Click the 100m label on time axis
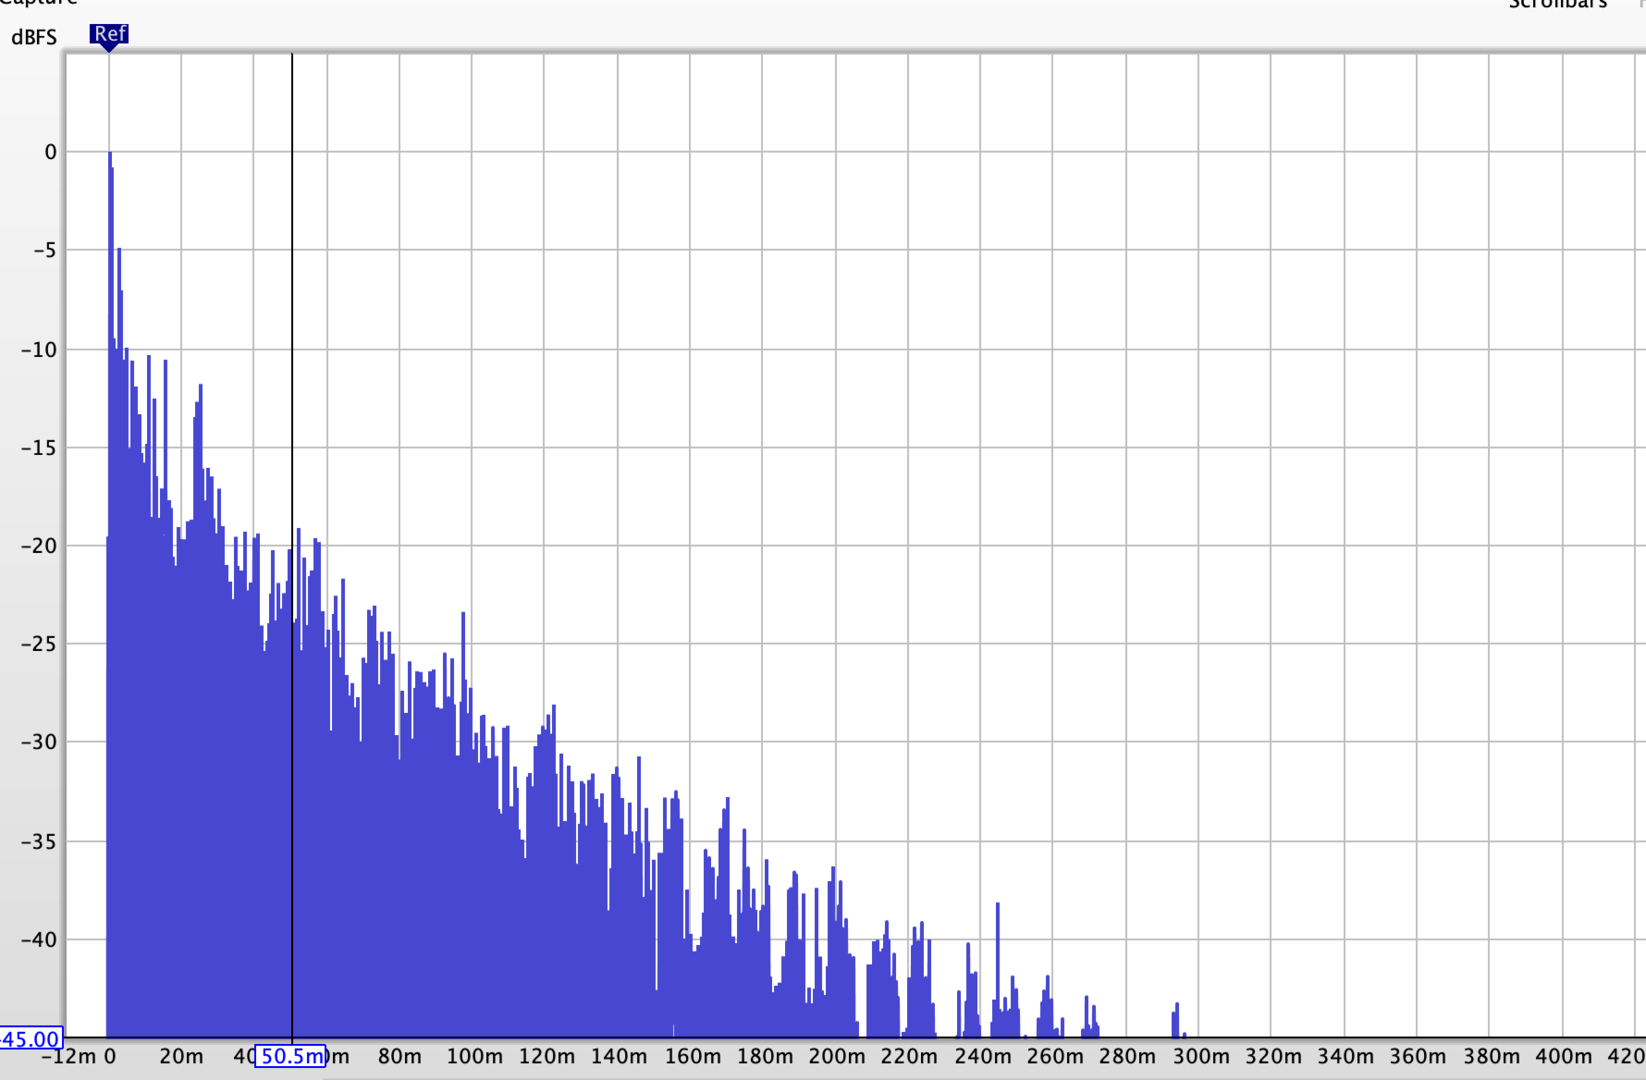The height and width of the screenshot is (1080, 1646). click(474, 1056)
